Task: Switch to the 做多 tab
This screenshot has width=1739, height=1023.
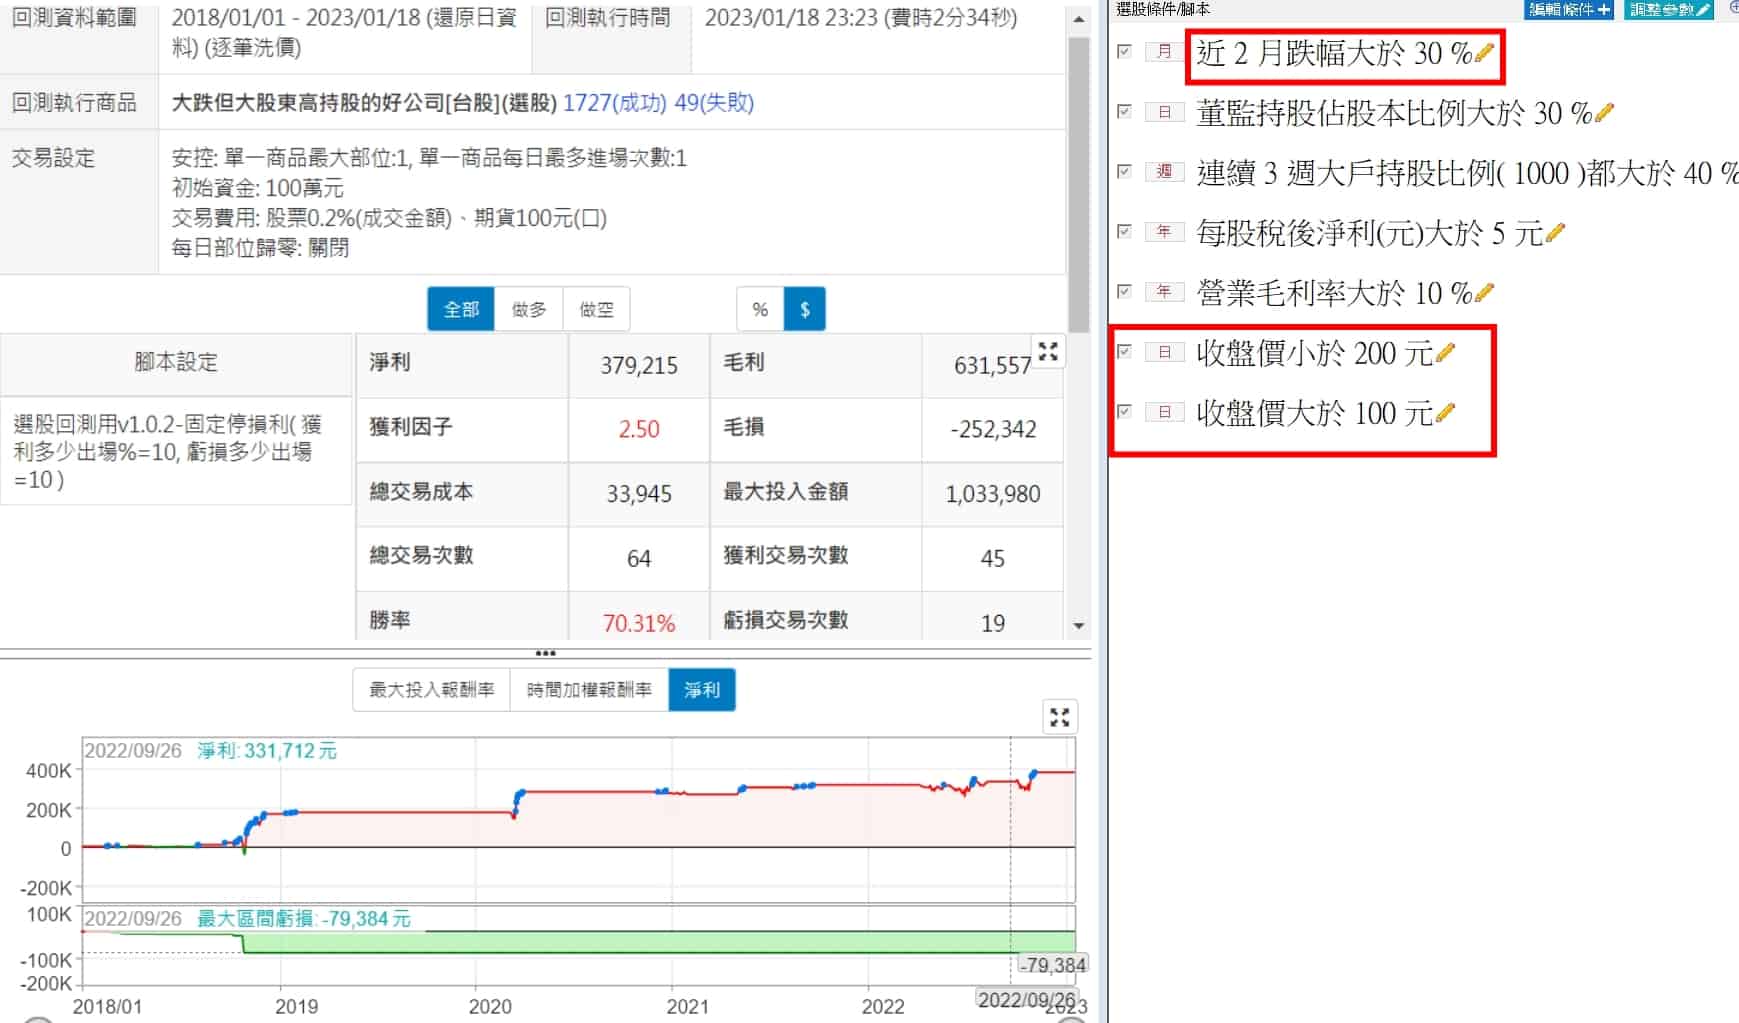Action: click(529, 309)
